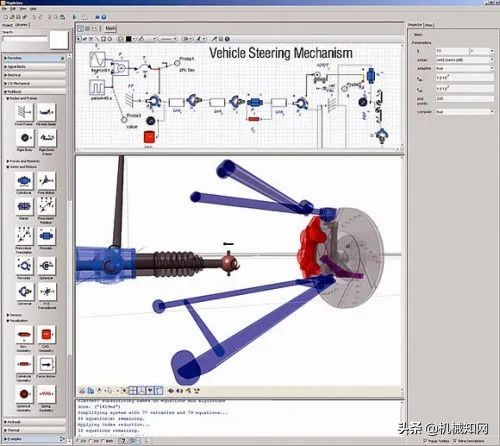Pick the Spherical joint component
The height and width of the screenshot is (446, 500).
pos(46,266)
